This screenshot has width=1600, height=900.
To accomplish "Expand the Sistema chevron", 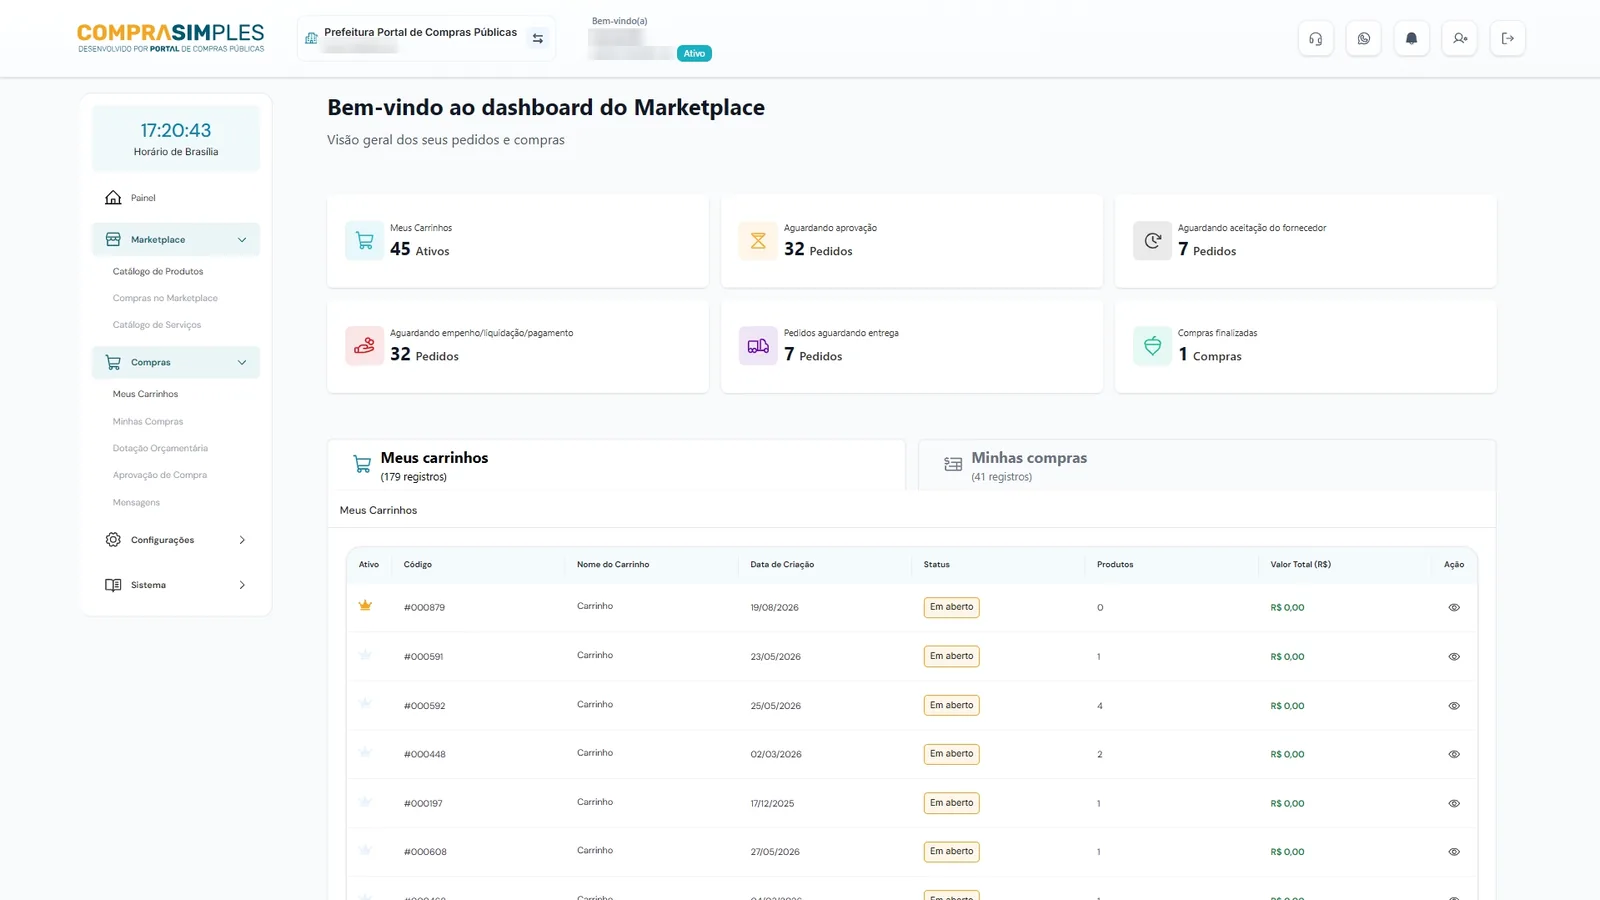I will point(242,585).
